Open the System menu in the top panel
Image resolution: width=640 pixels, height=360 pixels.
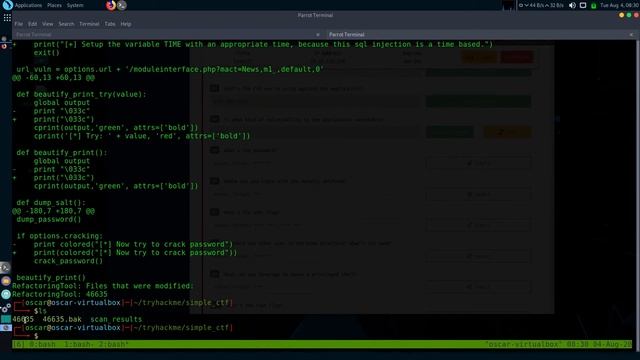pos(75,5)
